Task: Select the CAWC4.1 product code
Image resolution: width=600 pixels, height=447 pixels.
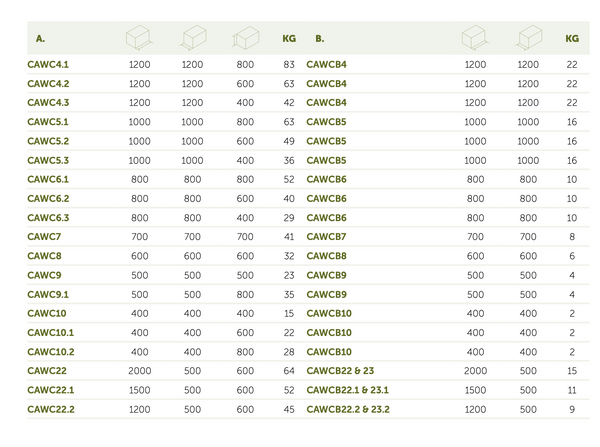Action: pos(48,64)
